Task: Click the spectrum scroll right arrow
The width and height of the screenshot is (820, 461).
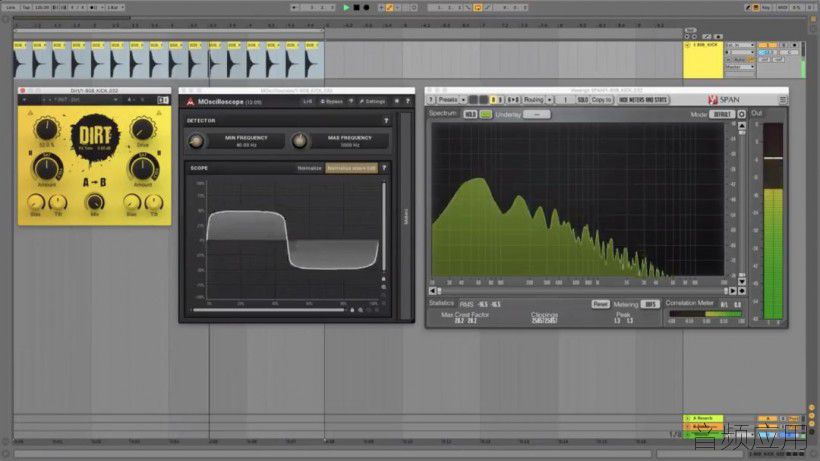Action: [x=732, y=291]
